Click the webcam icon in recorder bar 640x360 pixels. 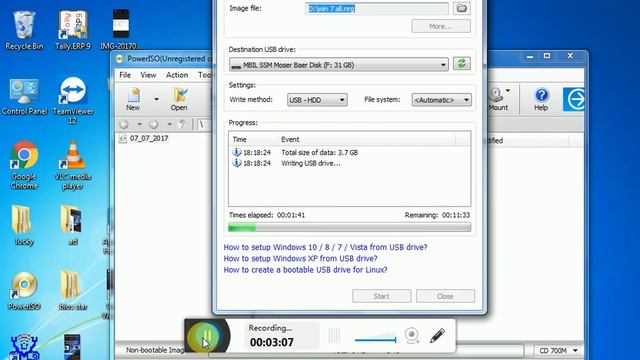412,336
